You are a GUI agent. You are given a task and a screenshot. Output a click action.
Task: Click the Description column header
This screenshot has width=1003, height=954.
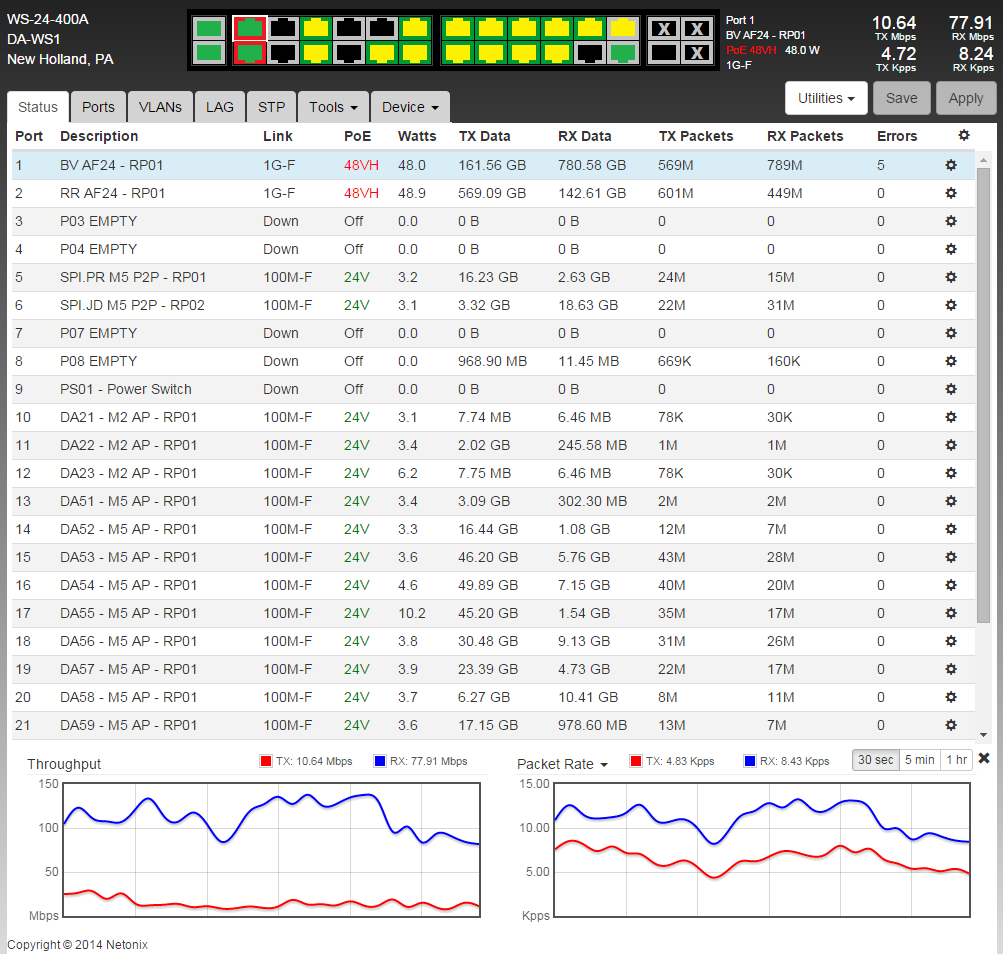pos(99,136)
